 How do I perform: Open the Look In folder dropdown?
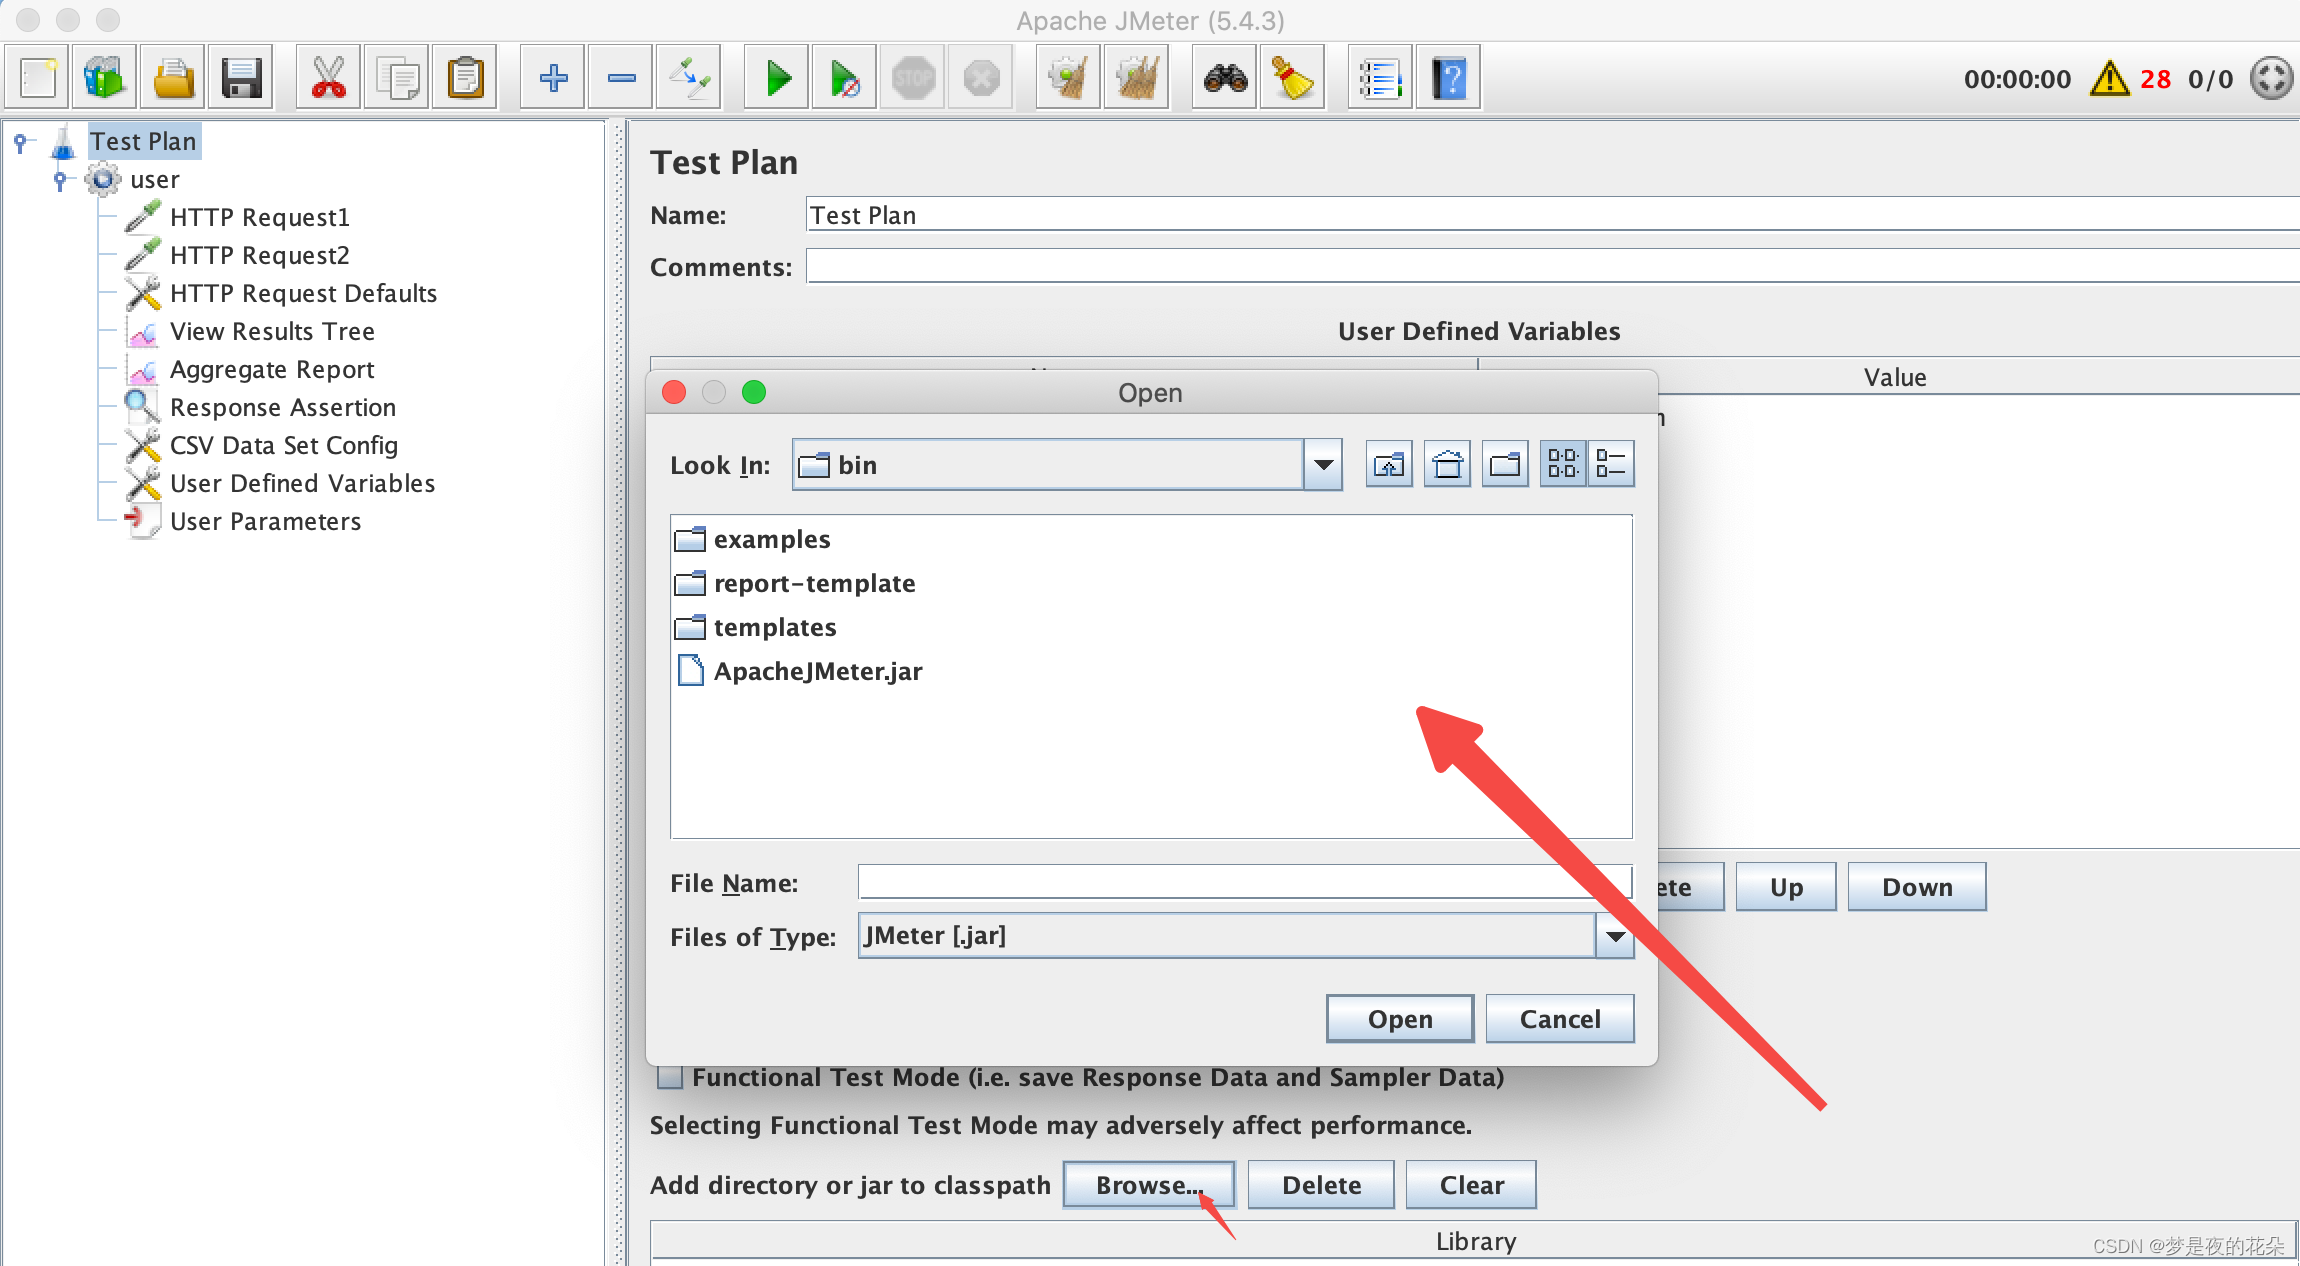tap(1323, 464)
